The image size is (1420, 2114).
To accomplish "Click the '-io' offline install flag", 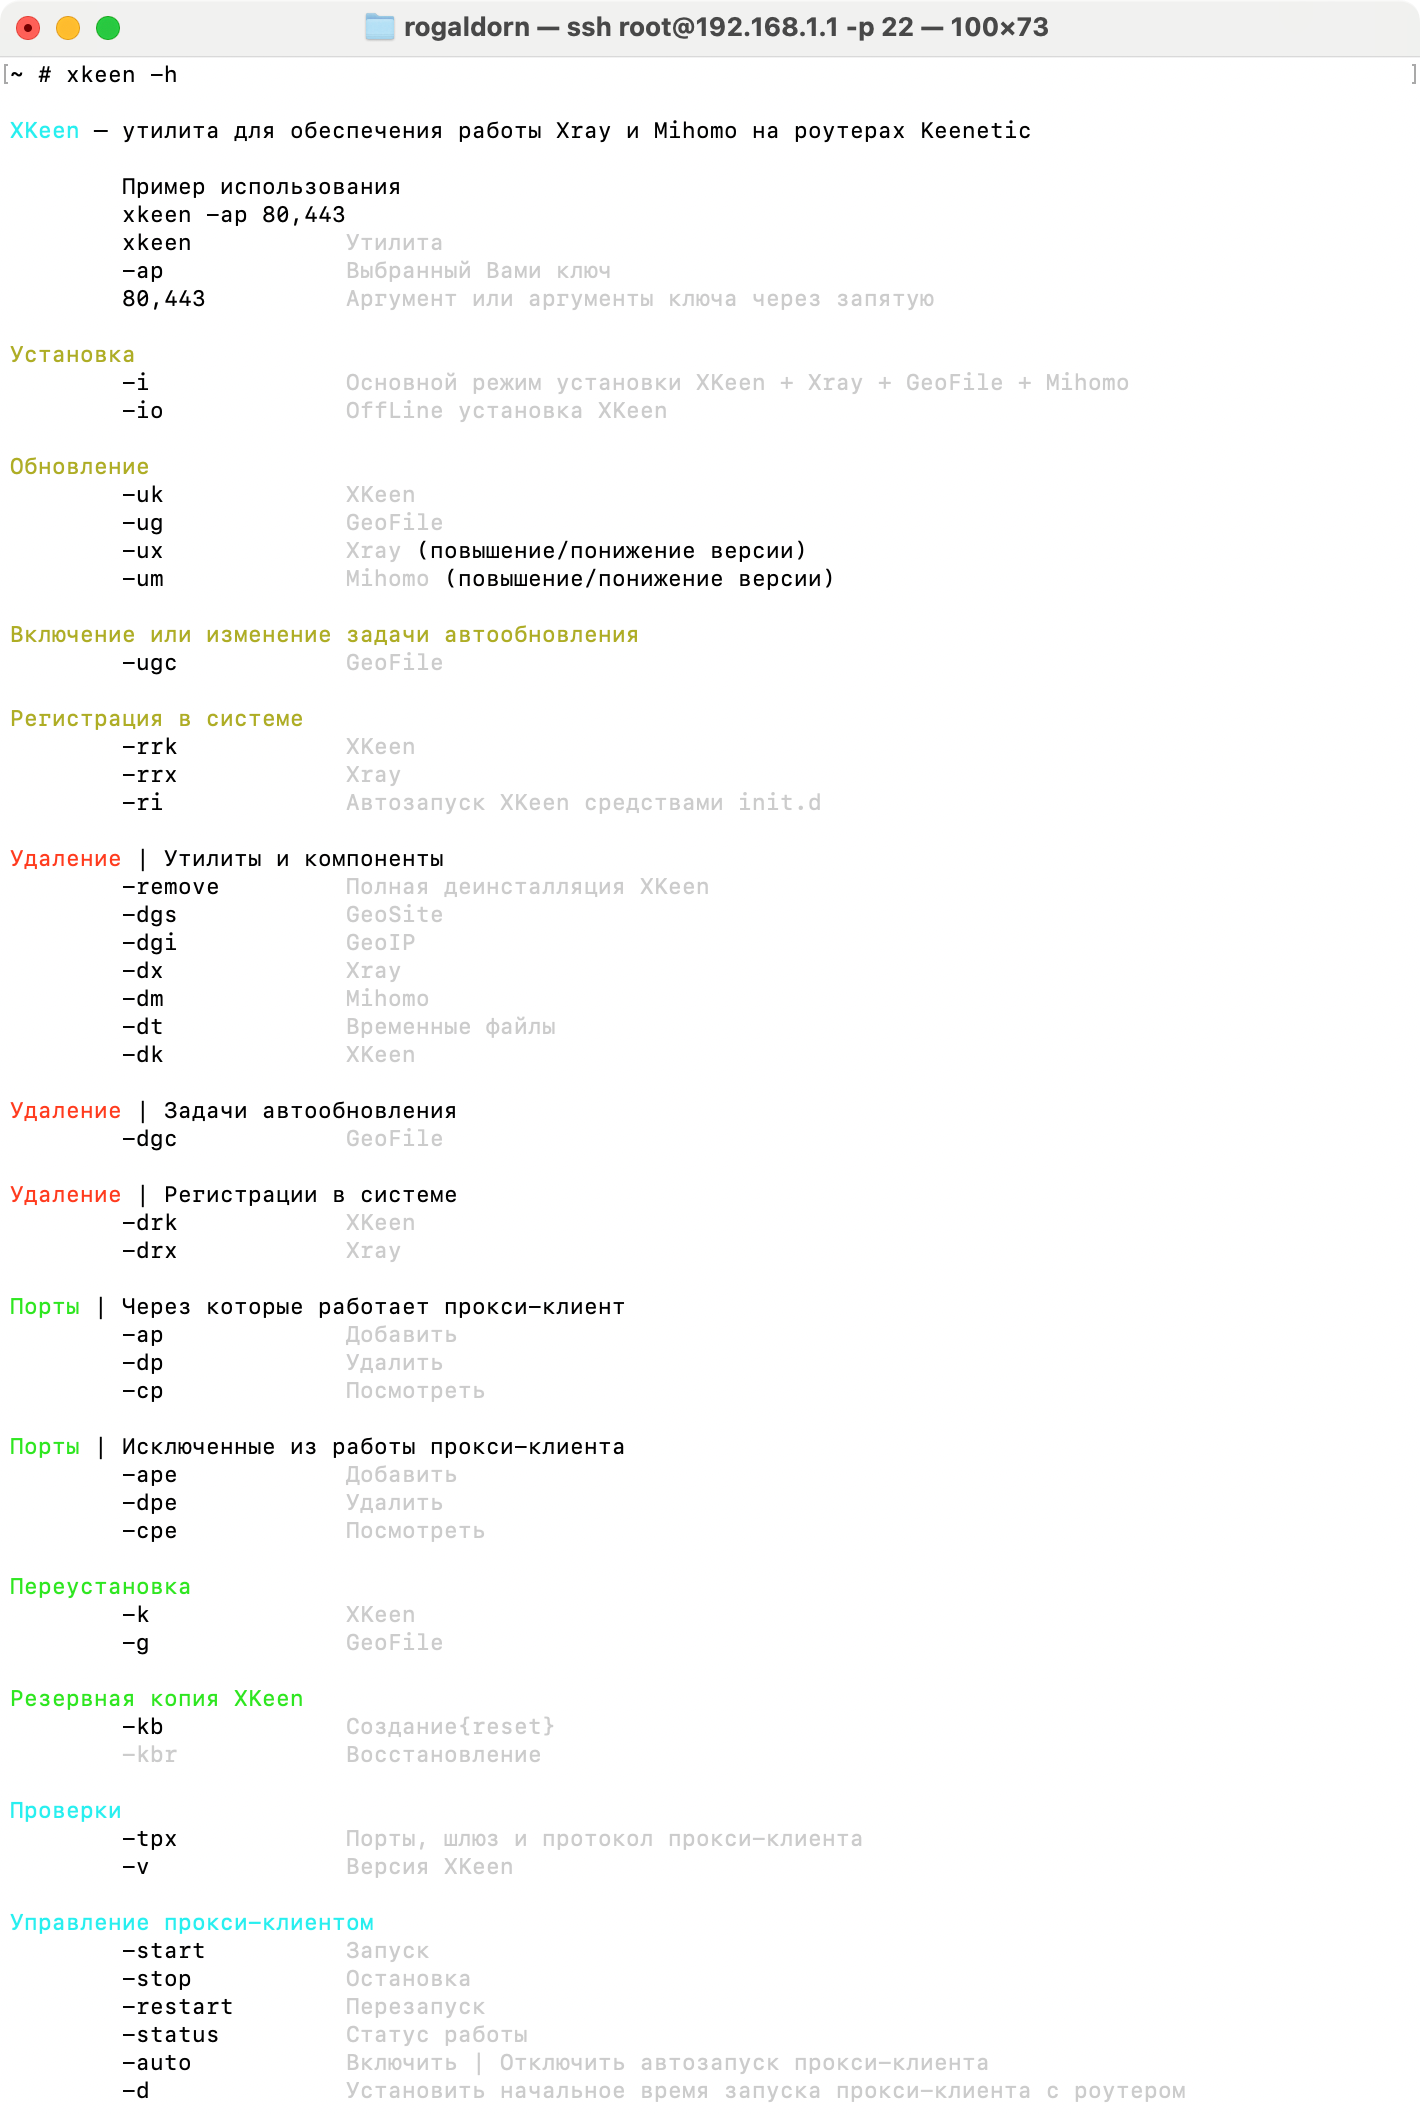I will tap(142, 411).
